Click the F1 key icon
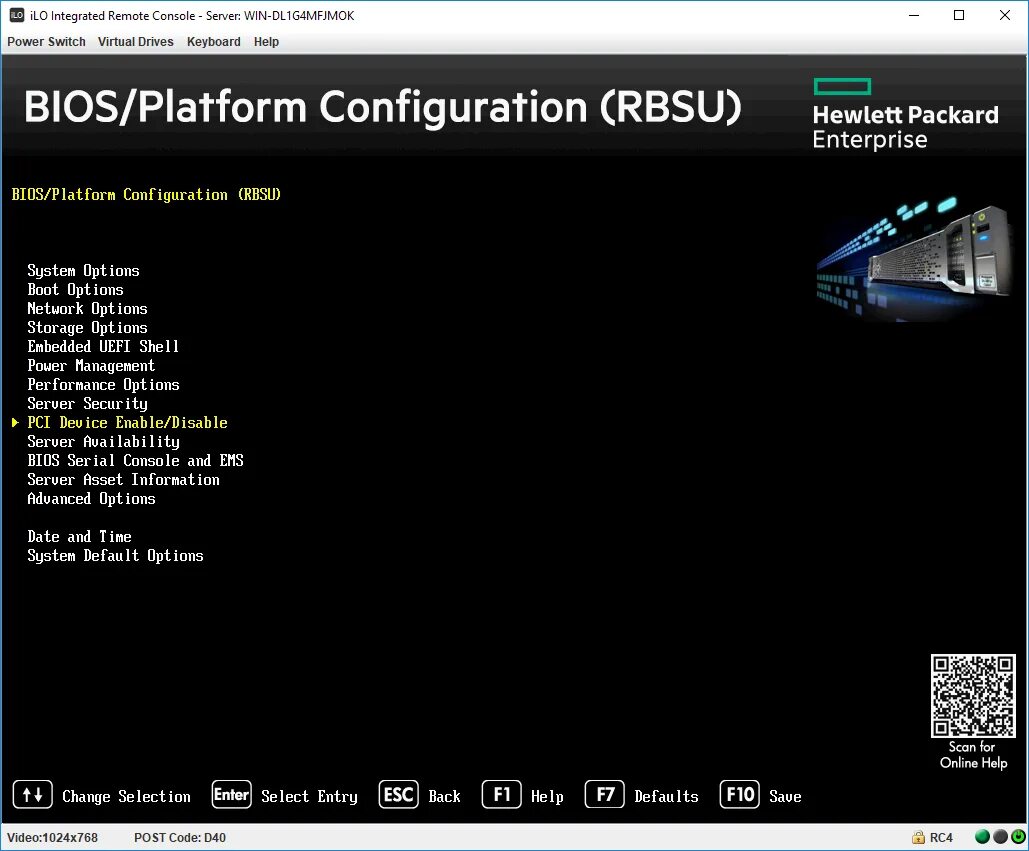 (502, 795)
